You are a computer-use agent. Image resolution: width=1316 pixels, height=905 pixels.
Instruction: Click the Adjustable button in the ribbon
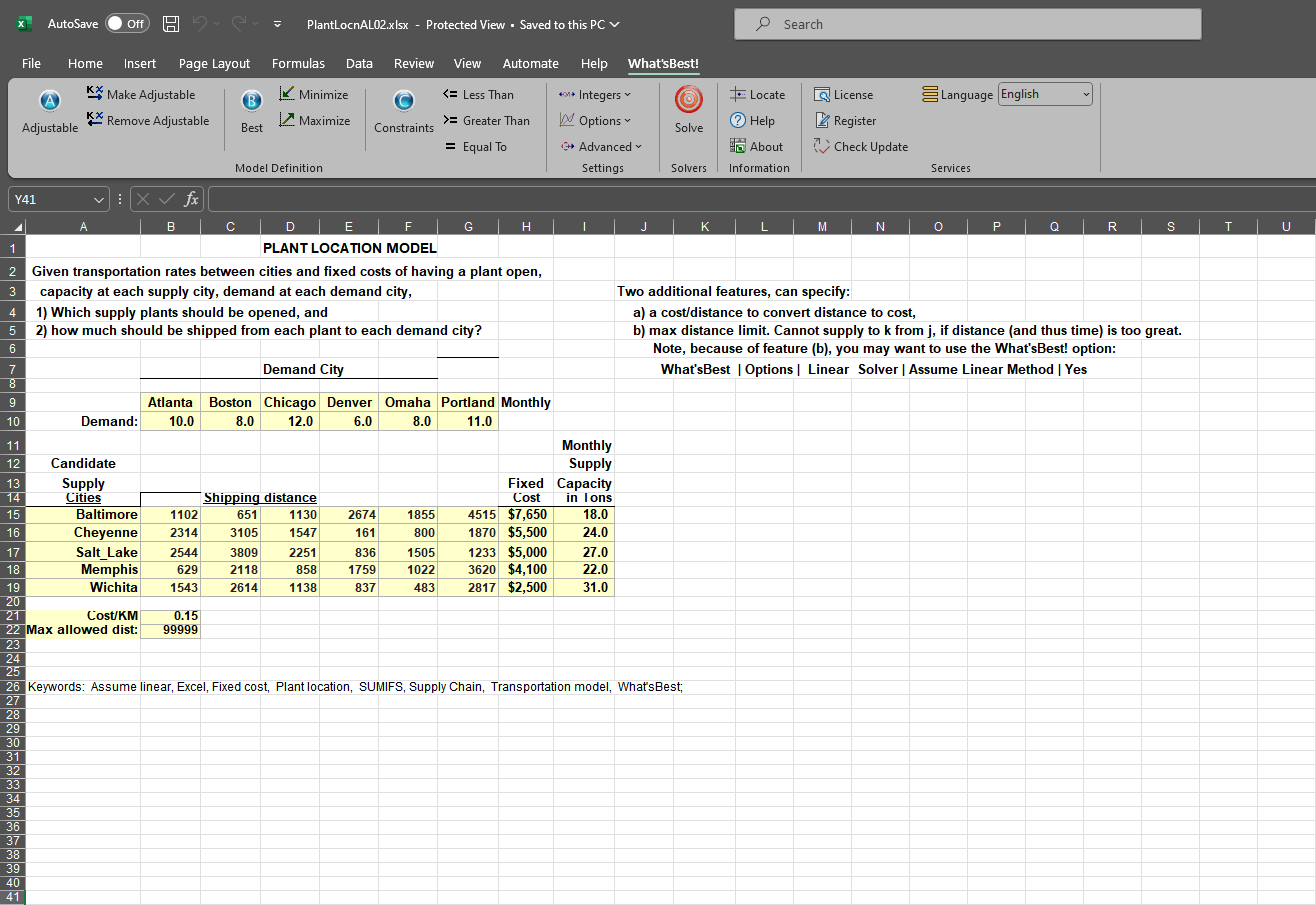click(x=49, y=112)
